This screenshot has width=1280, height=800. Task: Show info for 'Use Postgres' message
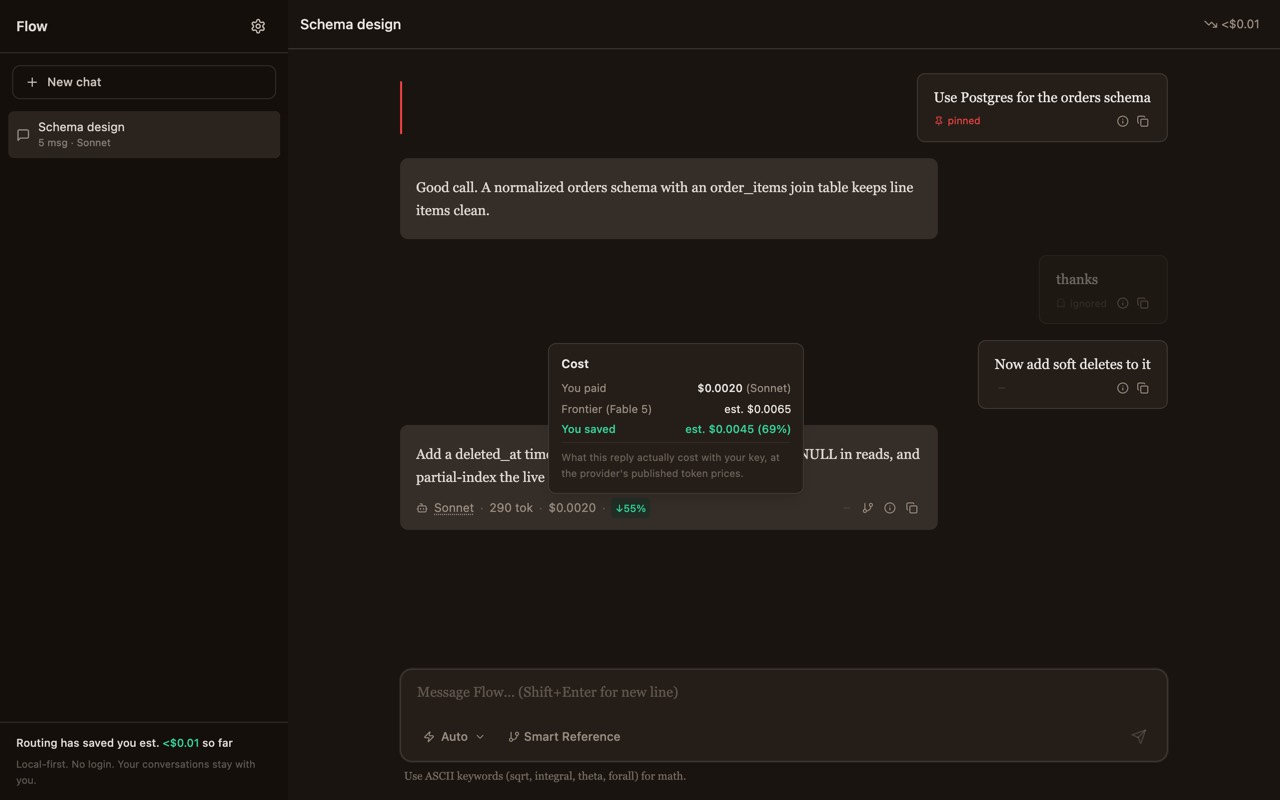point(1122,121)
